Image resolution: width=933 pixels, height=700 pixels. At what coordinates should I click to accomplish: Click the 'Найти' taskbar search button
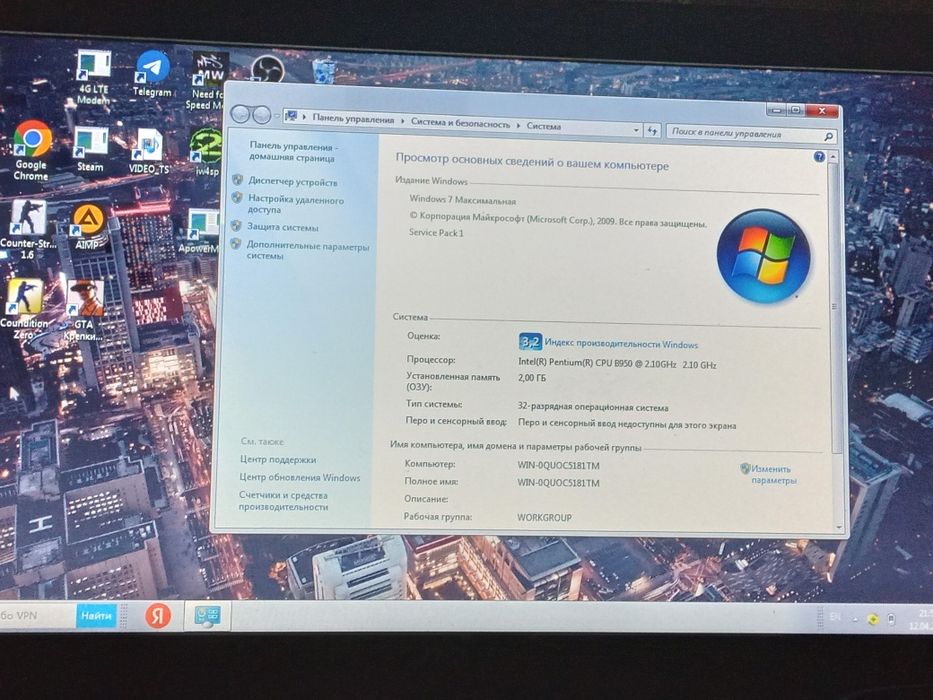tap(96, 615)
